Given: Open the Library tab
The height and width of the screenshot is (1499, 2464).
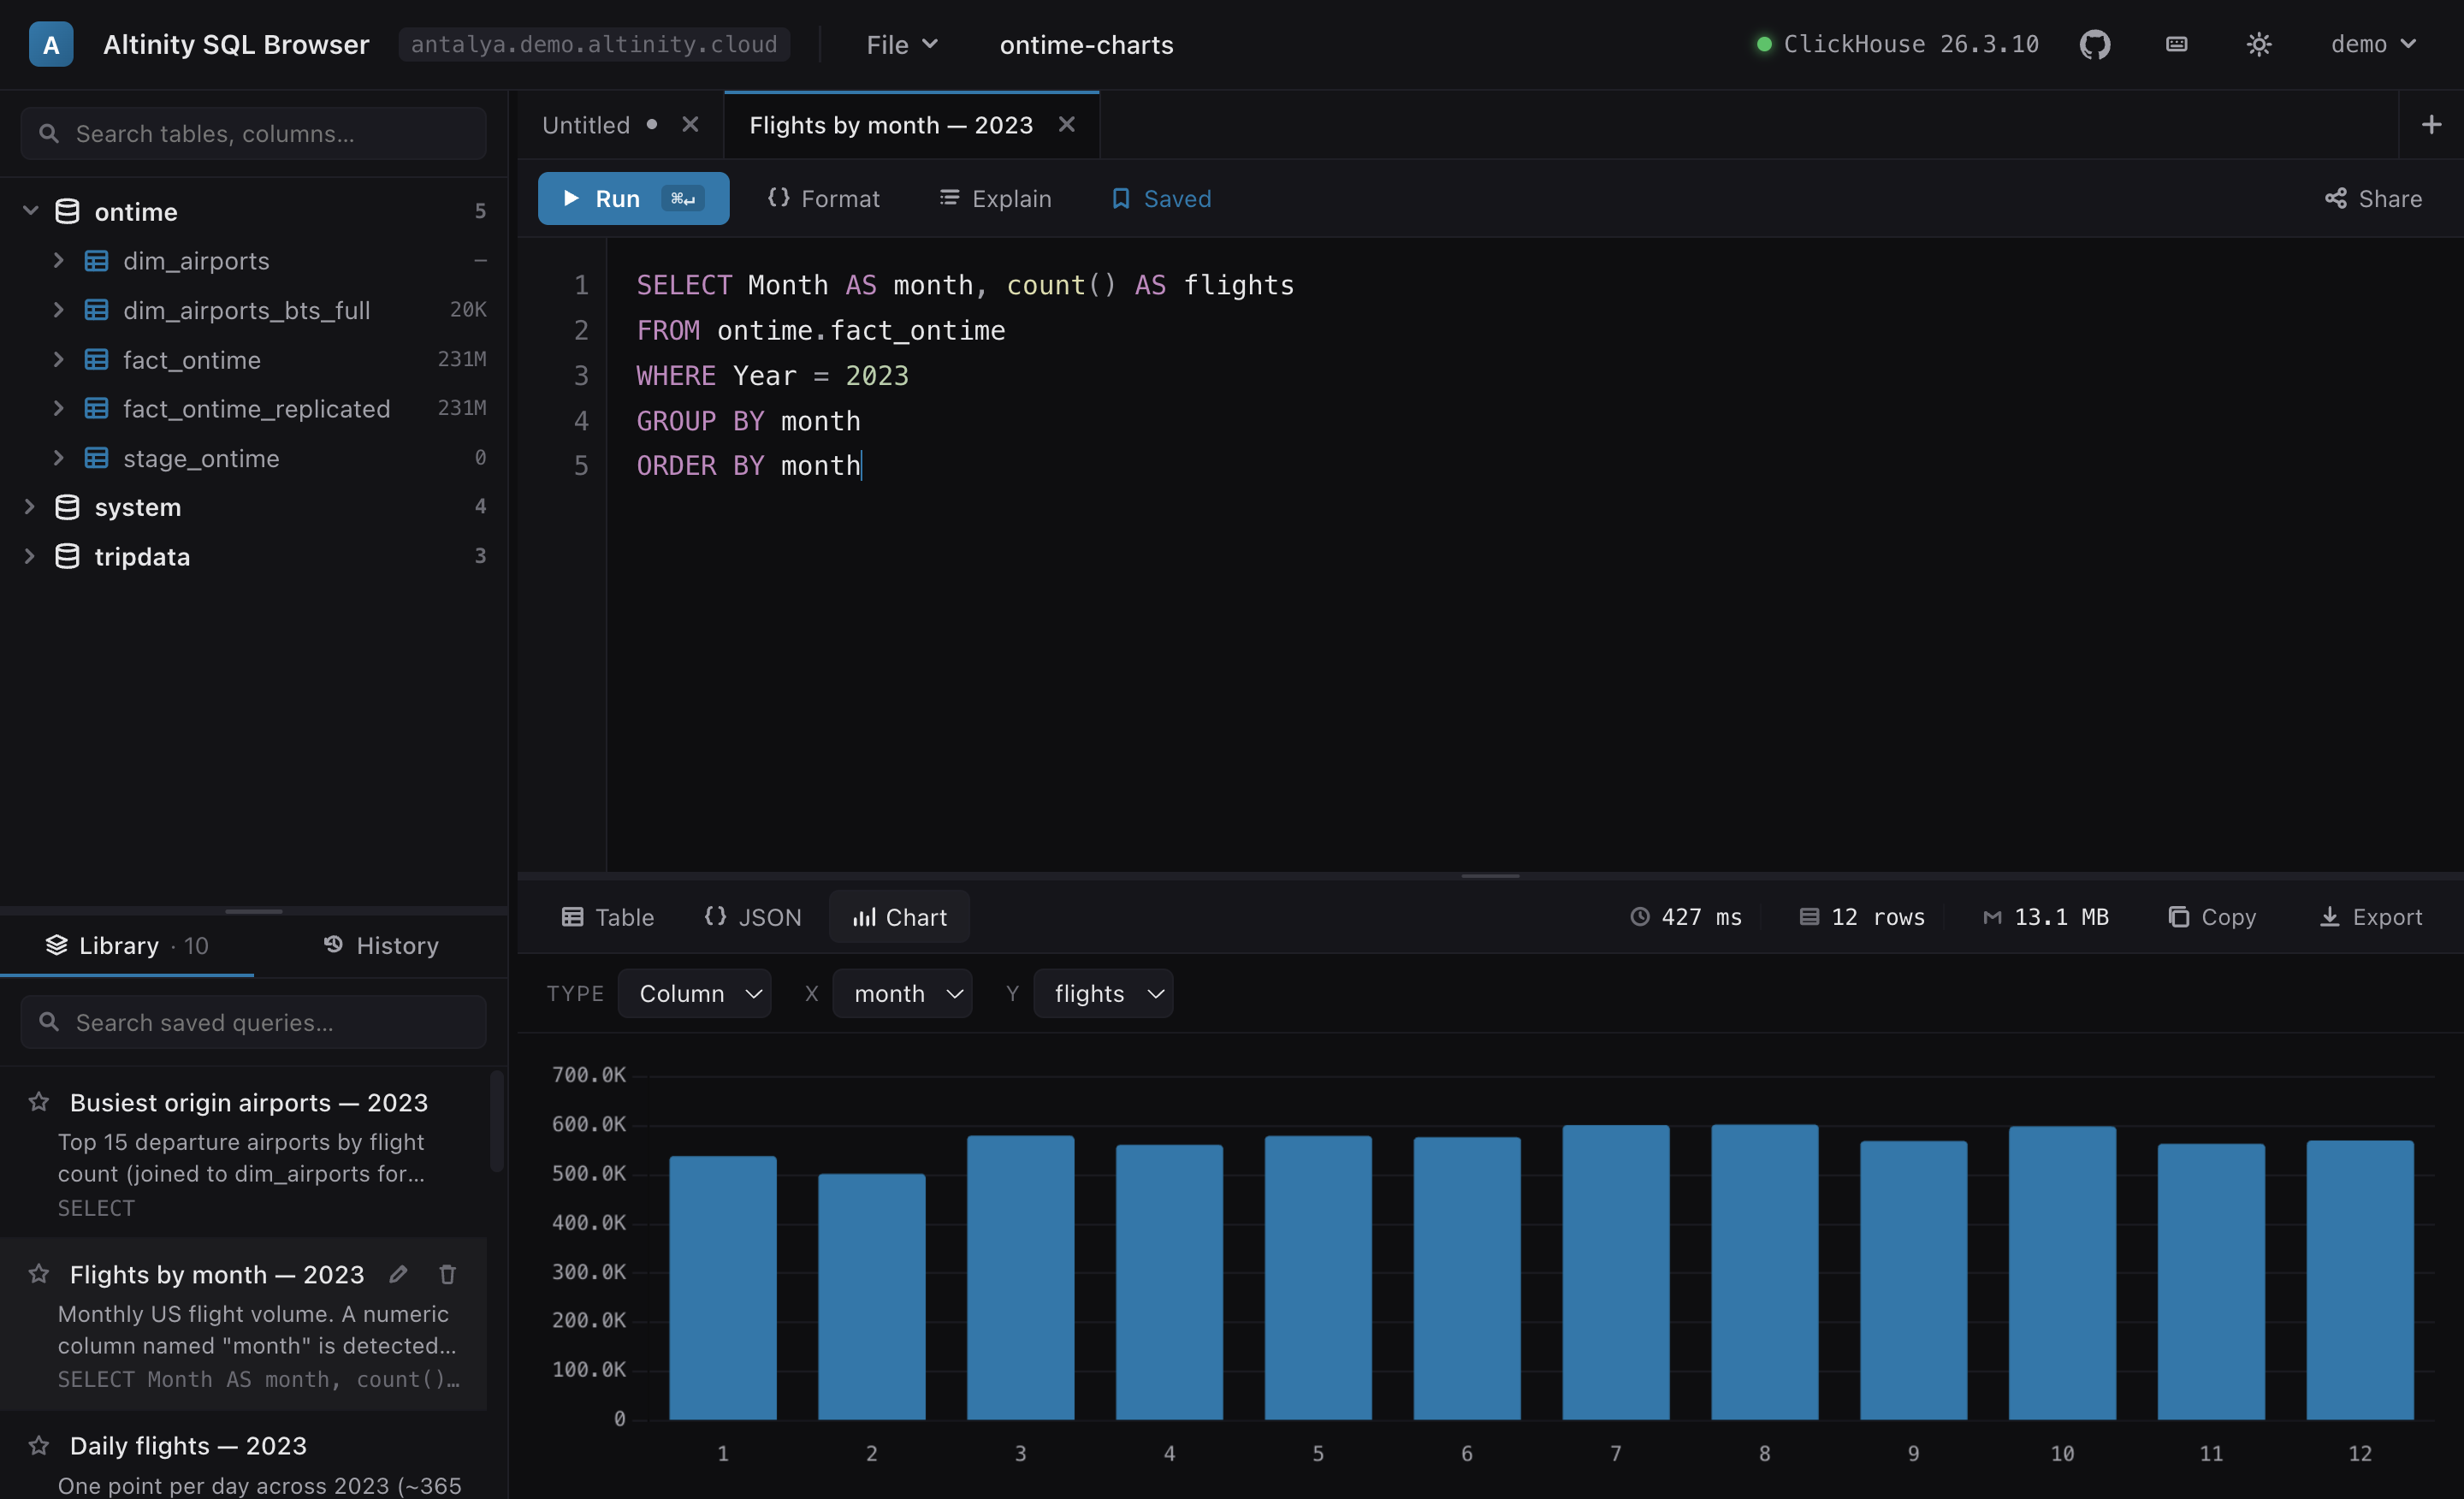Looking at the screenshot, I should 127,945.
